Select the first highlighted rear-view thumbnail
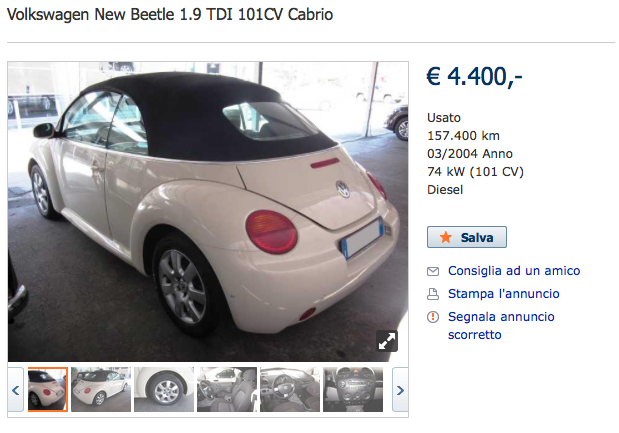Image resolution: width=619 pixels, height=433 pixels. tap(48, 390)
